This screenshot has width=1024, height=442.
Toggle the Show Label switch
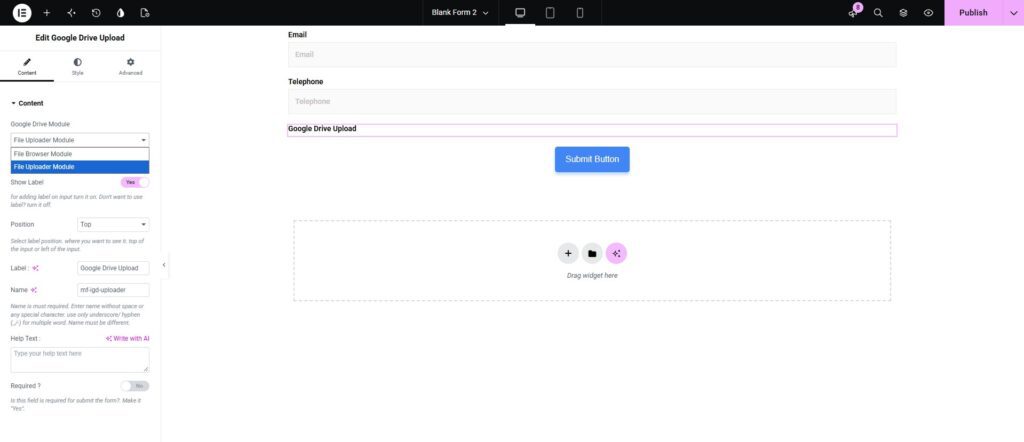tap(135, 182)
